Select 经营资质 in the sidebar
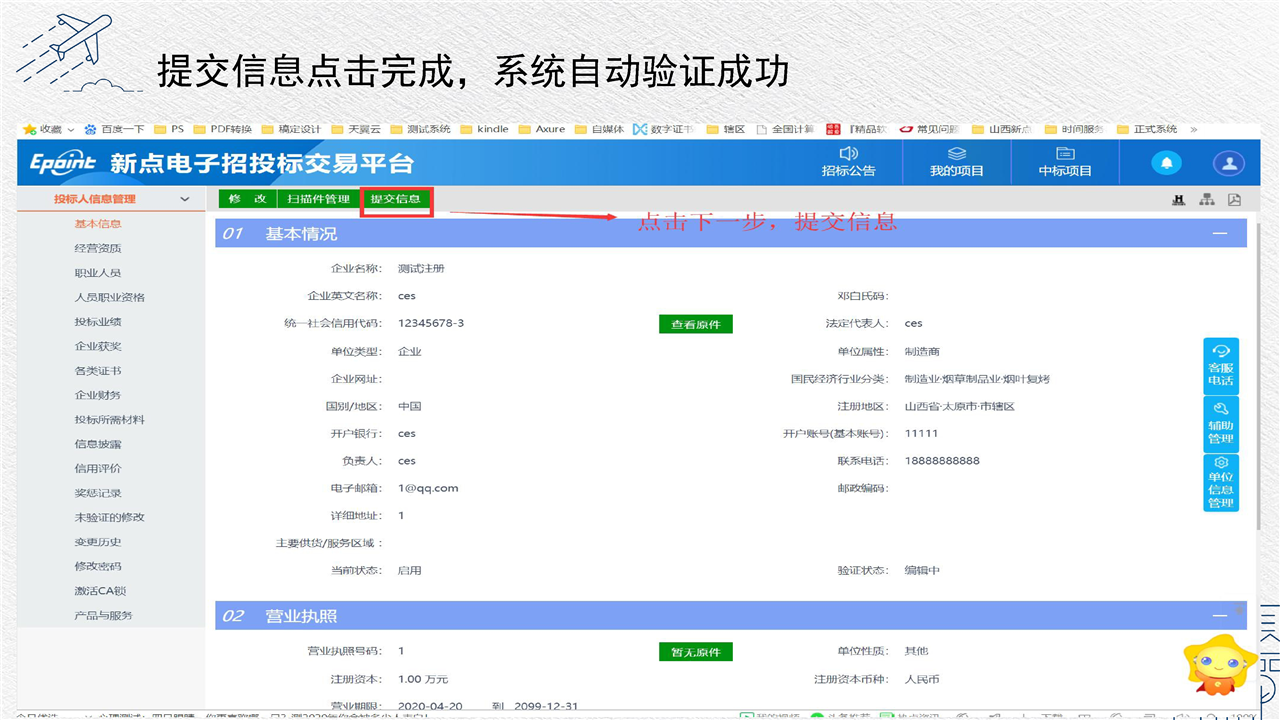The height and width of the screenshot is (720, 1280). coord(98,248)
